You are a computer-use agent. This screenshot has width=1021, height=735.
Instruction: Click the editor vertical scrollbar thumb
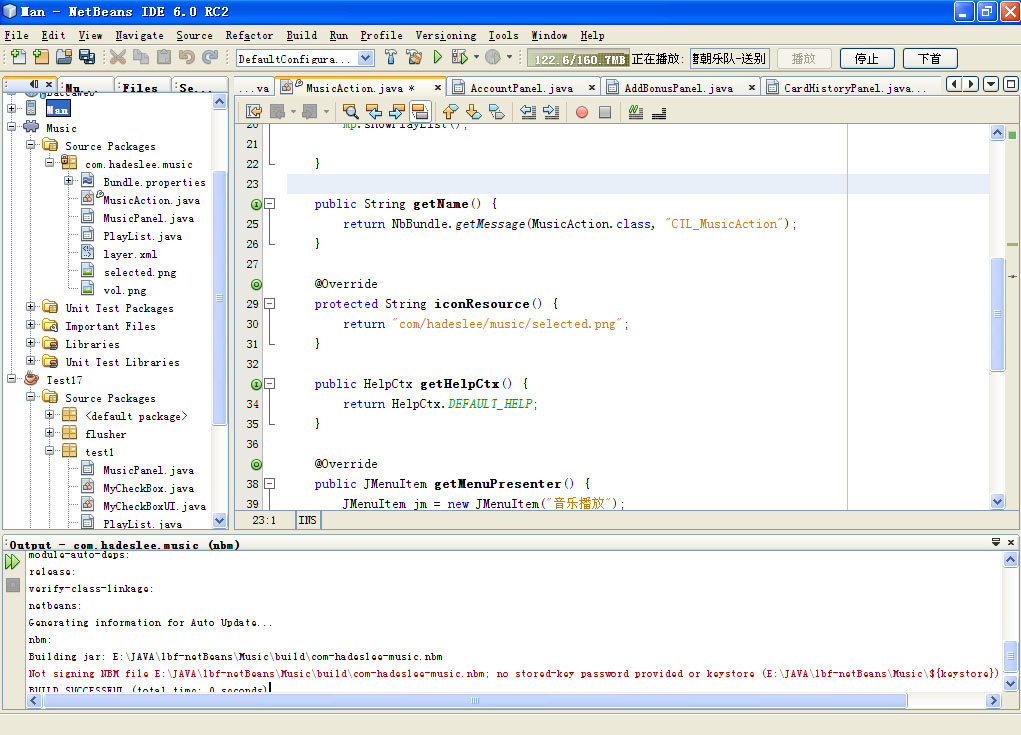coord(997,314)
